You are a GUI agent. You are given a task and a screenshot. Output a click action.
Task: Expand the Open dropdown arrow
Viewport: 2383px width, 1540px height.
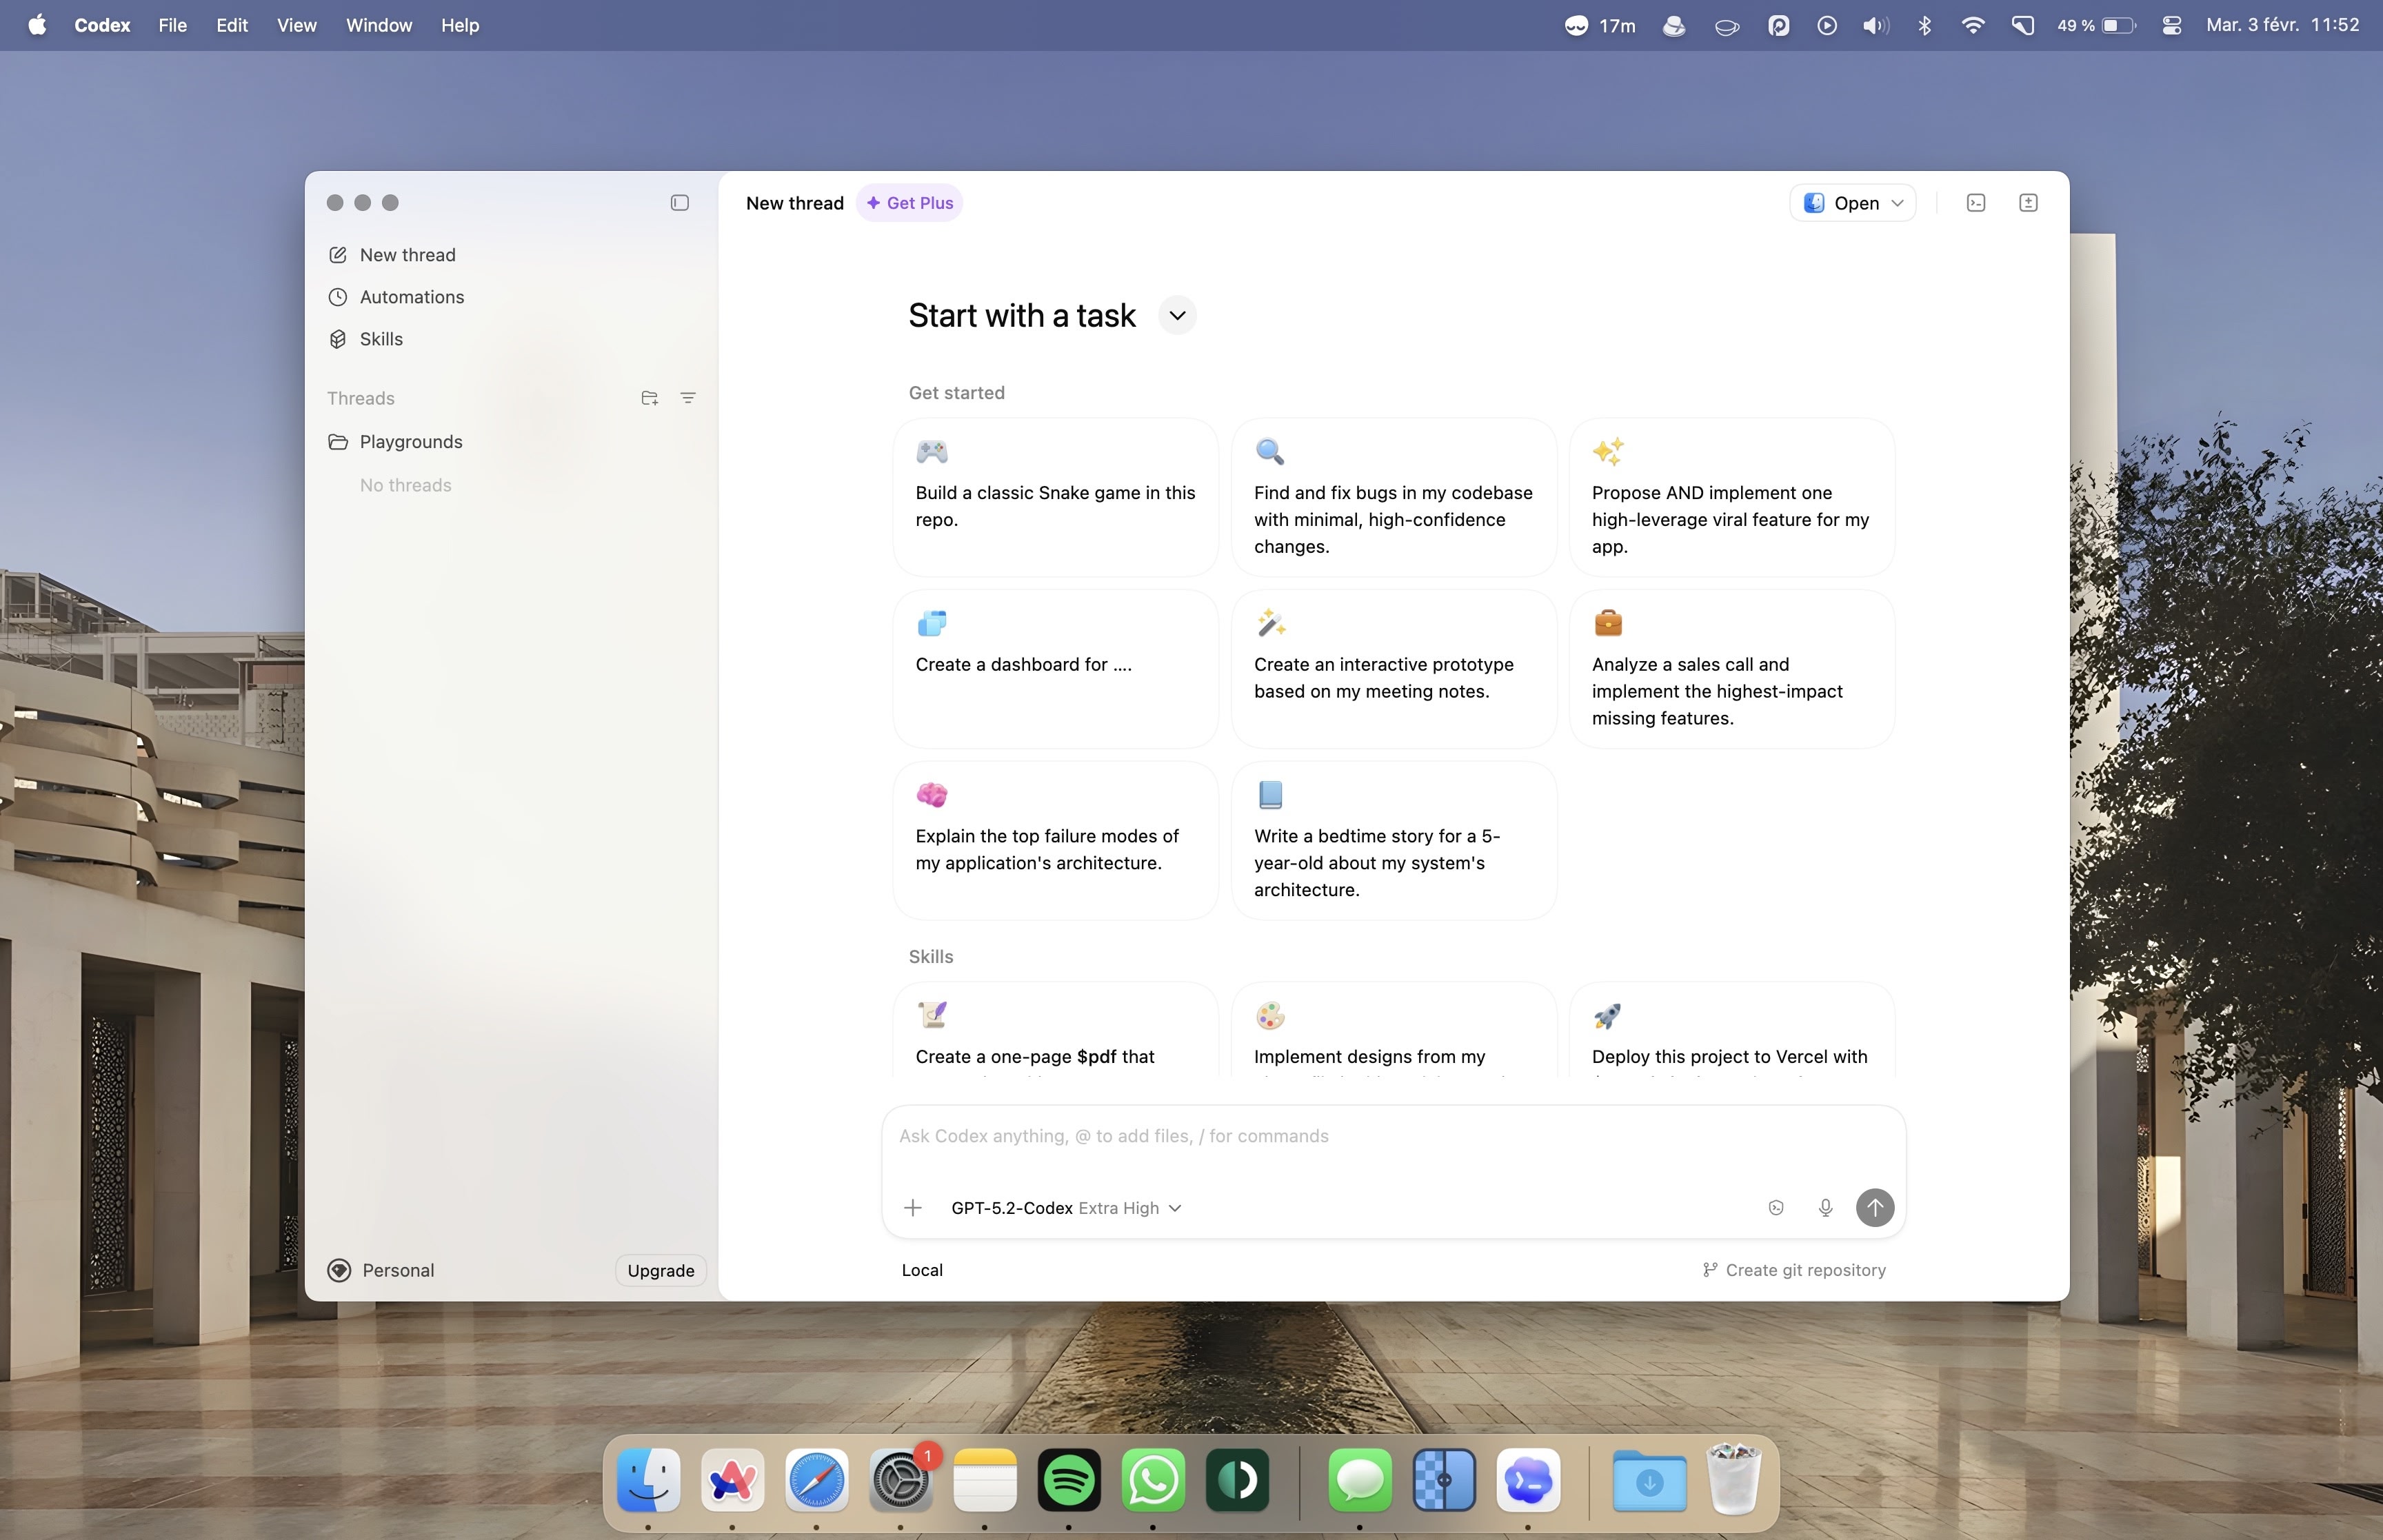[1897, 203]
